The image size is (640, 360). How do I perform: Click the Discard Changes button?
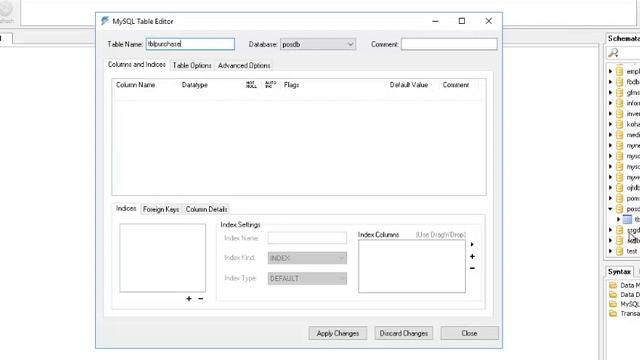[x=404, y=333]
